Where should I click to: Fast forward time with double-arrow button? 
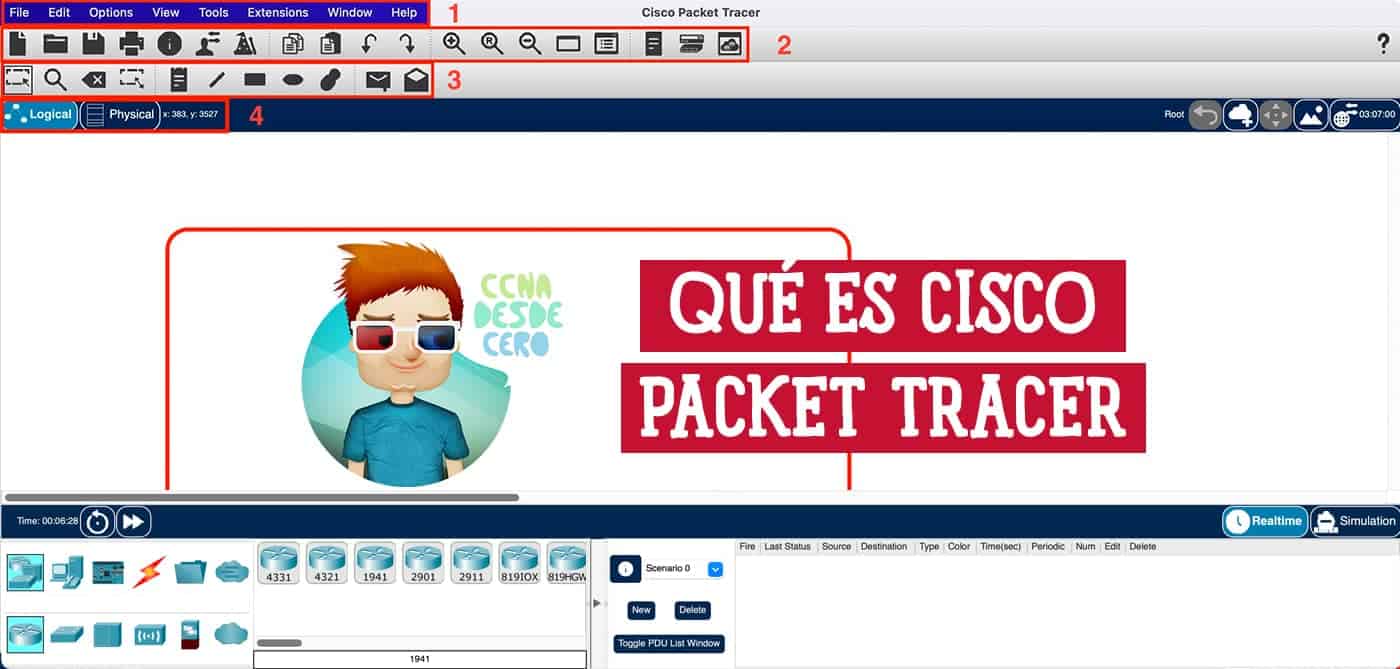point(134,521)
